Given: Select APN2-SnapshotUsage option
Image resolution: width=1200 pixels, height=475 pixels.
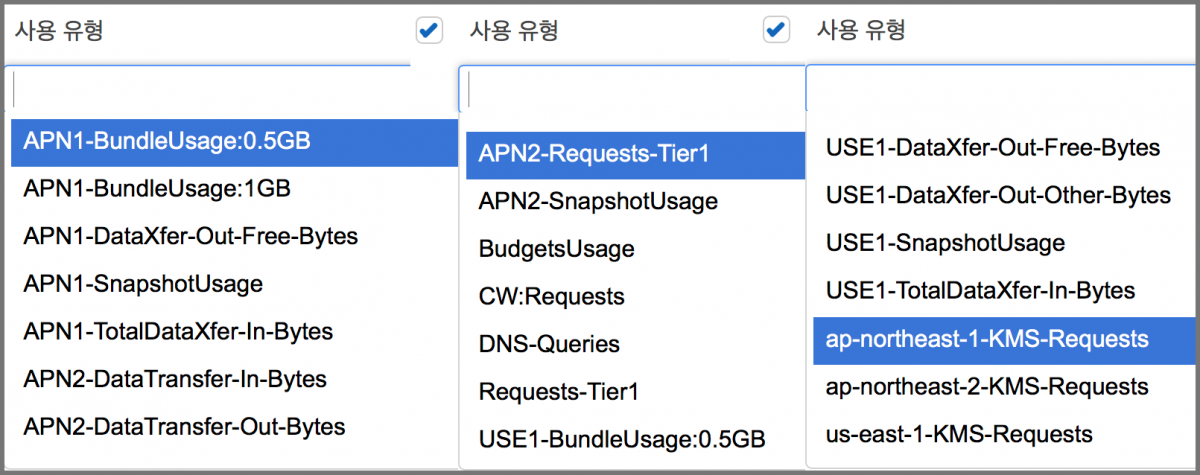Looking at the screenshot, I should pyautogui.click(x=598, y=201).
